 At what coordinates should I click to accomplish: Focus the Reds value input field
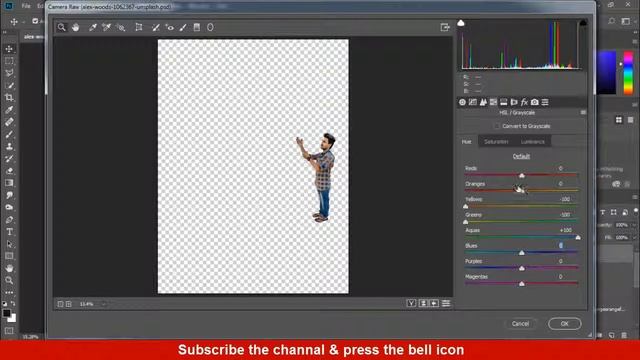[561, 168]
